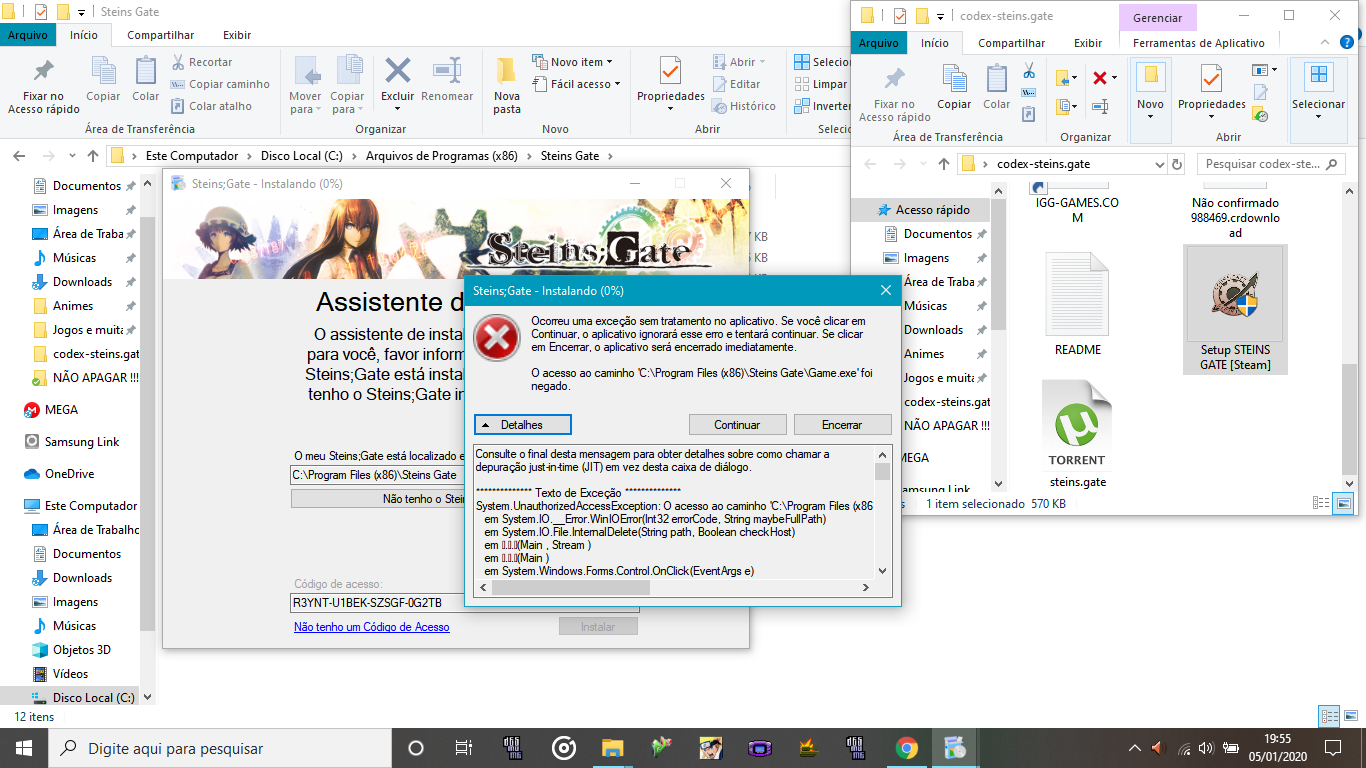Click the Não tenho um Código de Acesso link
1366x768 pixels.
click(372, 627)
